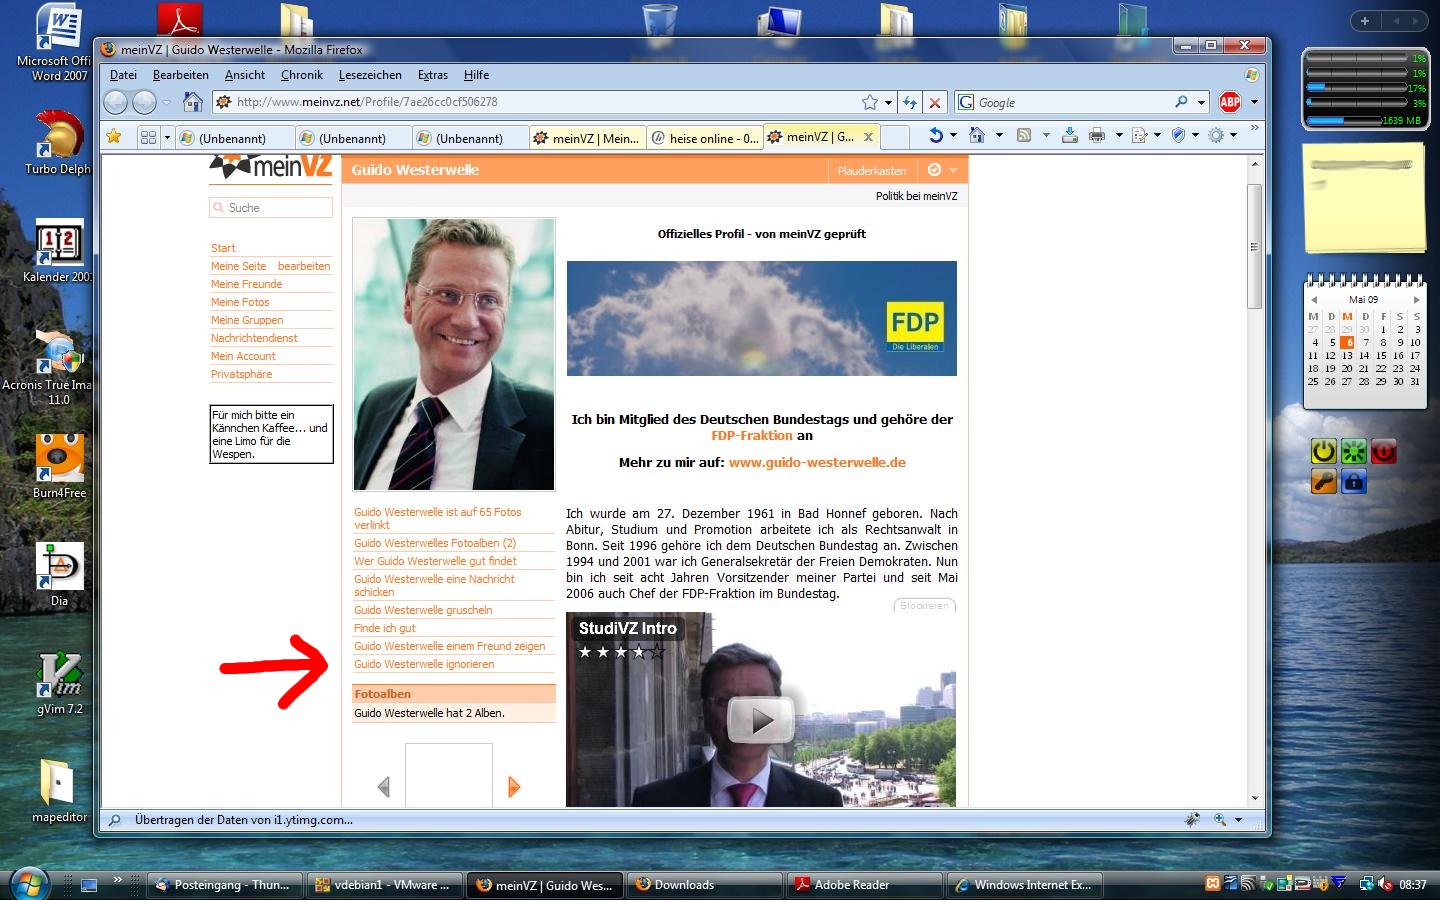Expand the tab group dropdown arrow
The image size is (1440, 900).
tap(167, 137)
